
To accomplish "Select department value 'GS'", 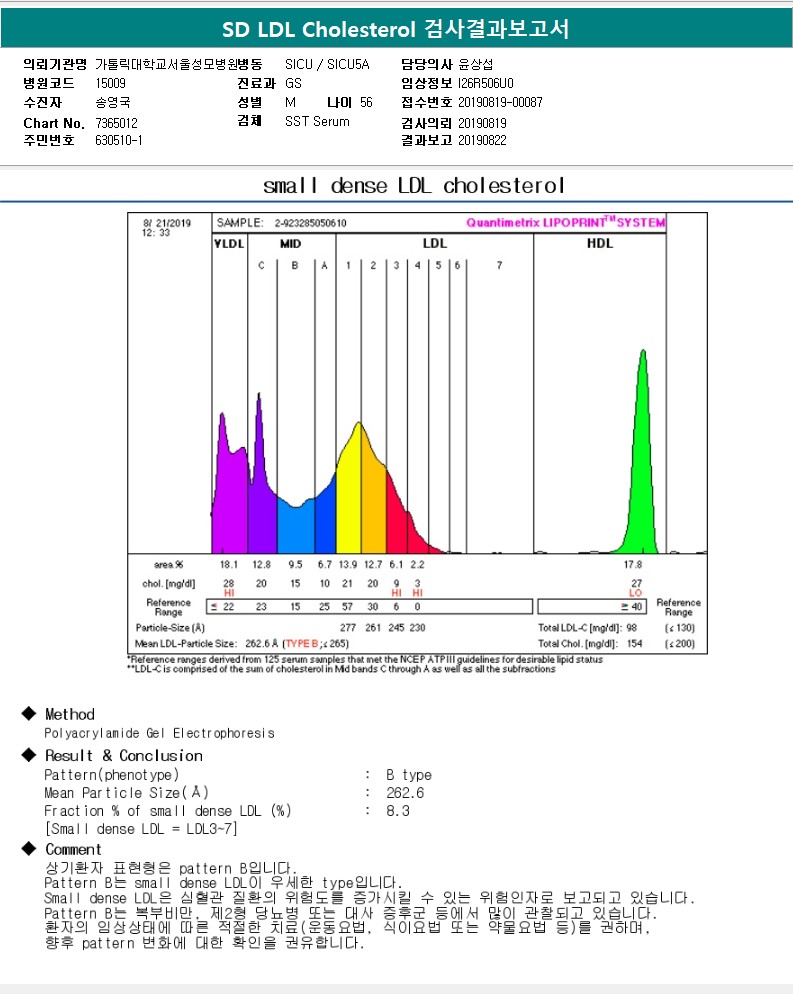I will click(x=293, y=83).
